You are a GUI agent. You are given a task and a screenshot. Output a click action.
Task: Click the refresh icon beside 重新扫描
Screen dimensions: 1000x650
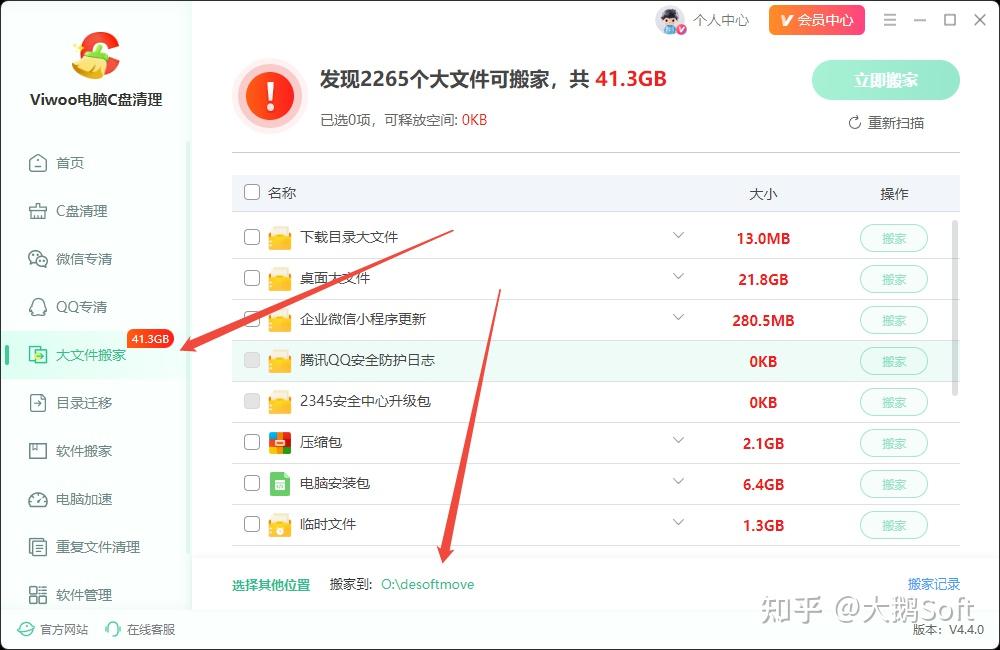click(855, 122)
